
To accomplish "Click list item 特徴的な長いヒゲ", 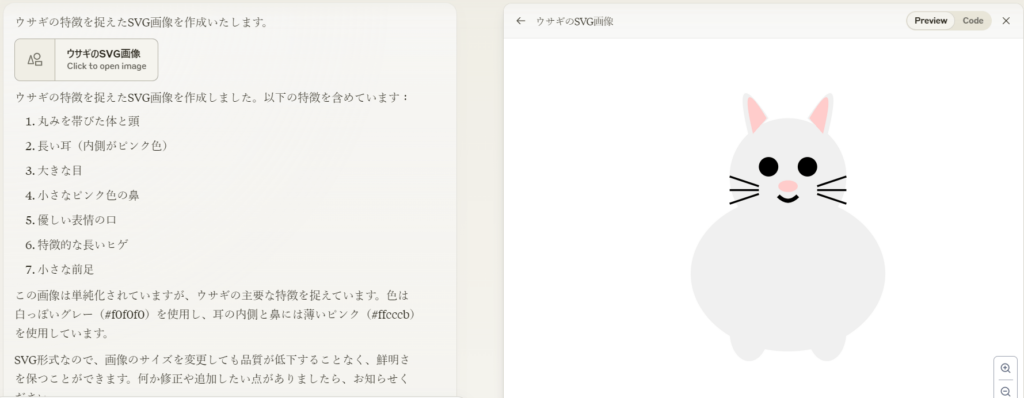I will [x=84, y=244].
